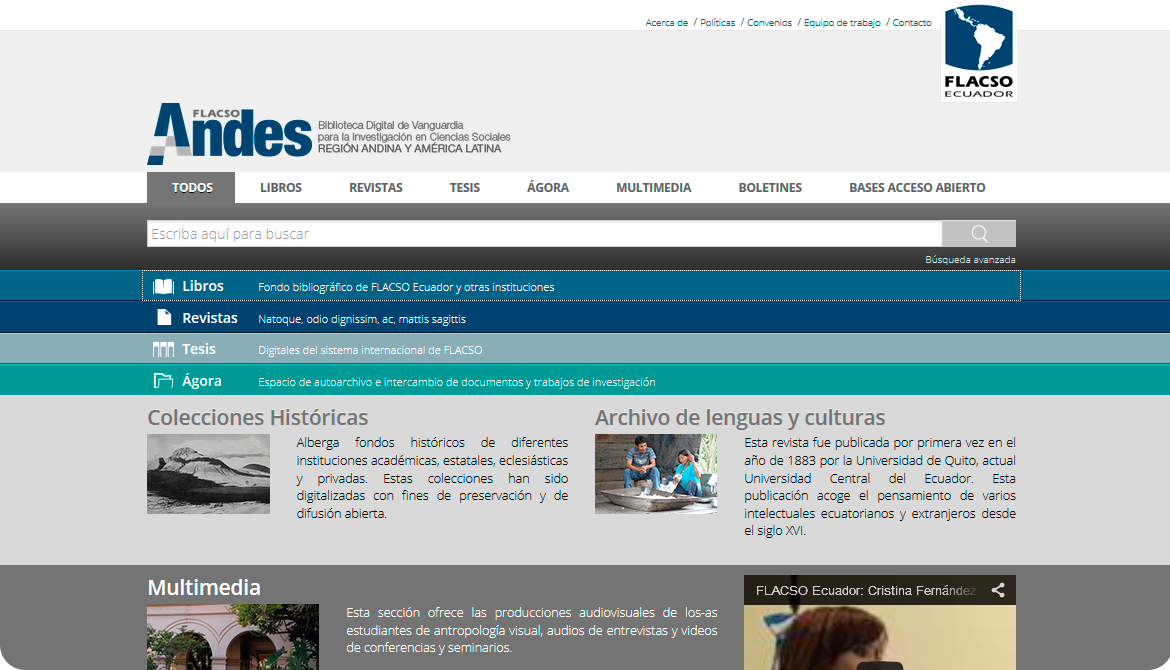Viewport: 1170px width, 670px height.
Task: Click the FLACSO Andes logo
Action: pos(229,134)
